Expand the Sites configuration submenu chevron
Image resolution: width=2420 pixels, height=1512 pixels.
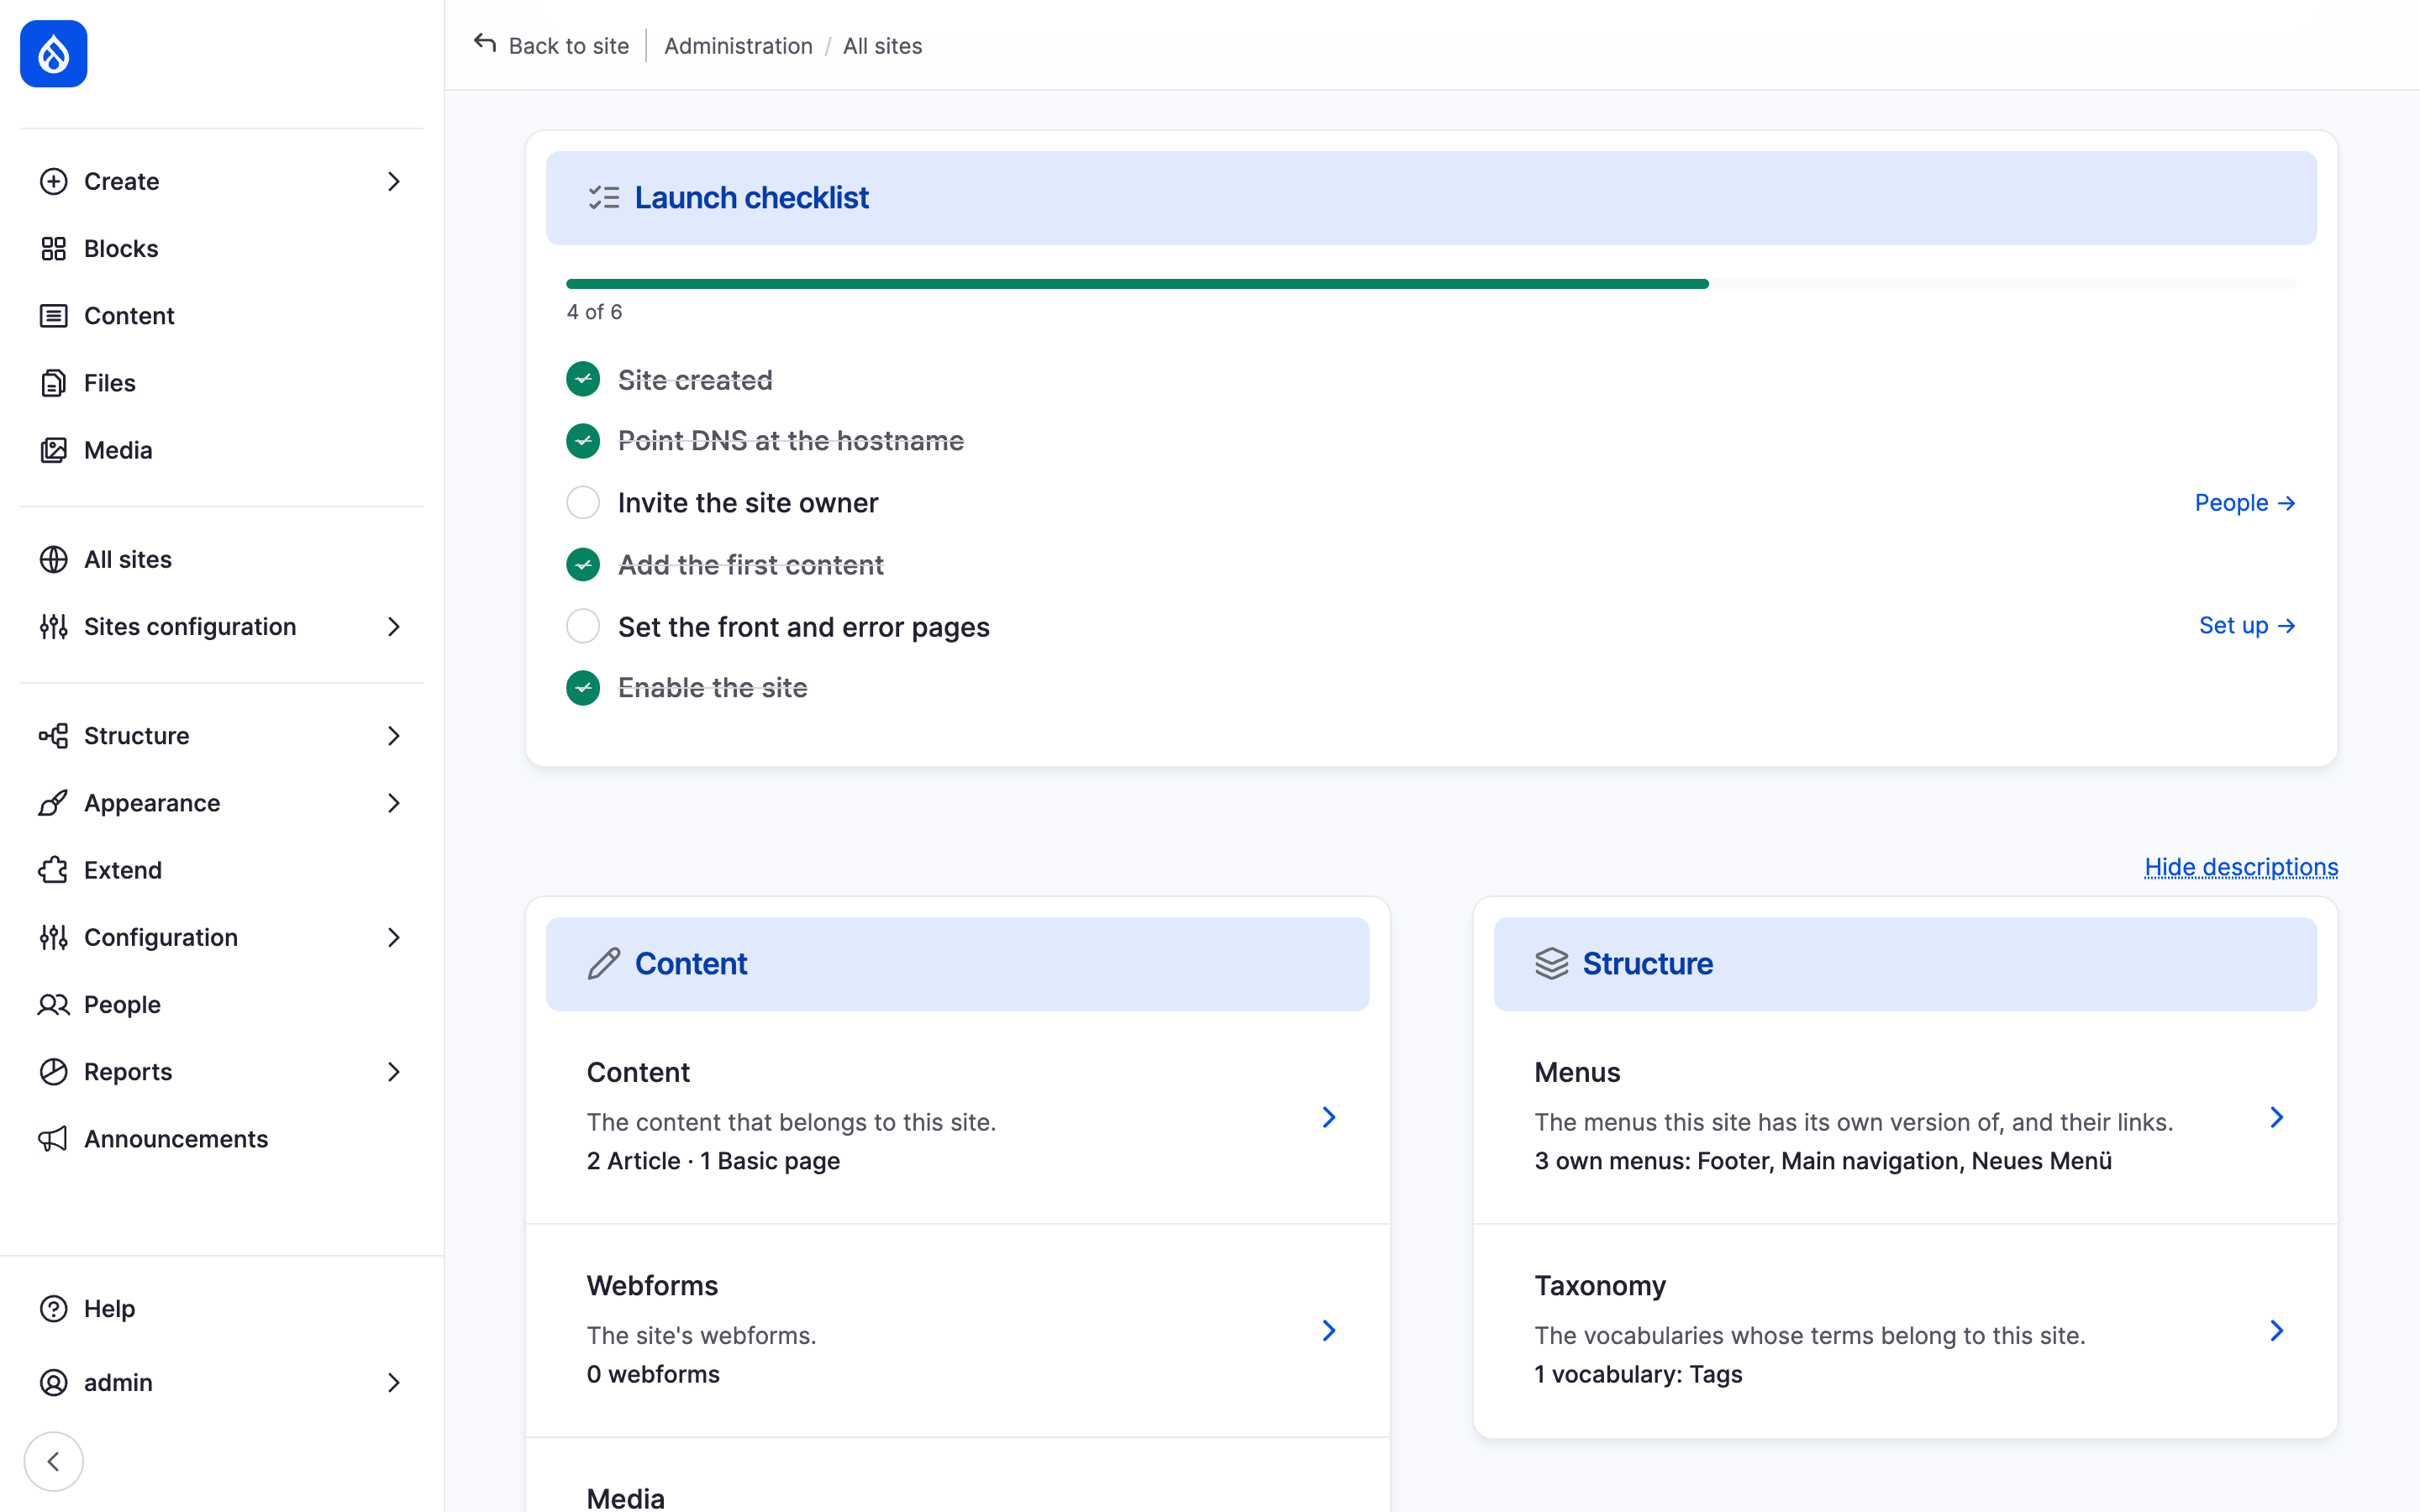tap(394, 627)
